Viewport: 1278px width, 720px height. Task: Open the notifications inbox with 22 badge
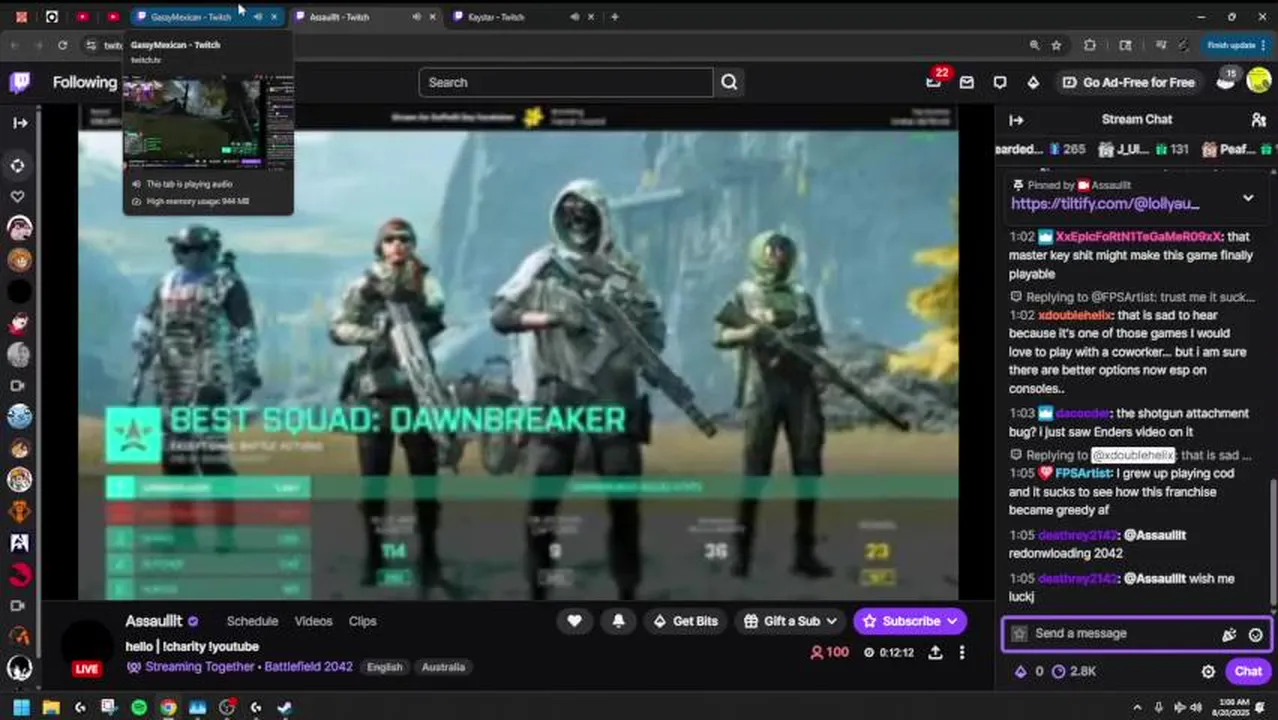[933, 82]
